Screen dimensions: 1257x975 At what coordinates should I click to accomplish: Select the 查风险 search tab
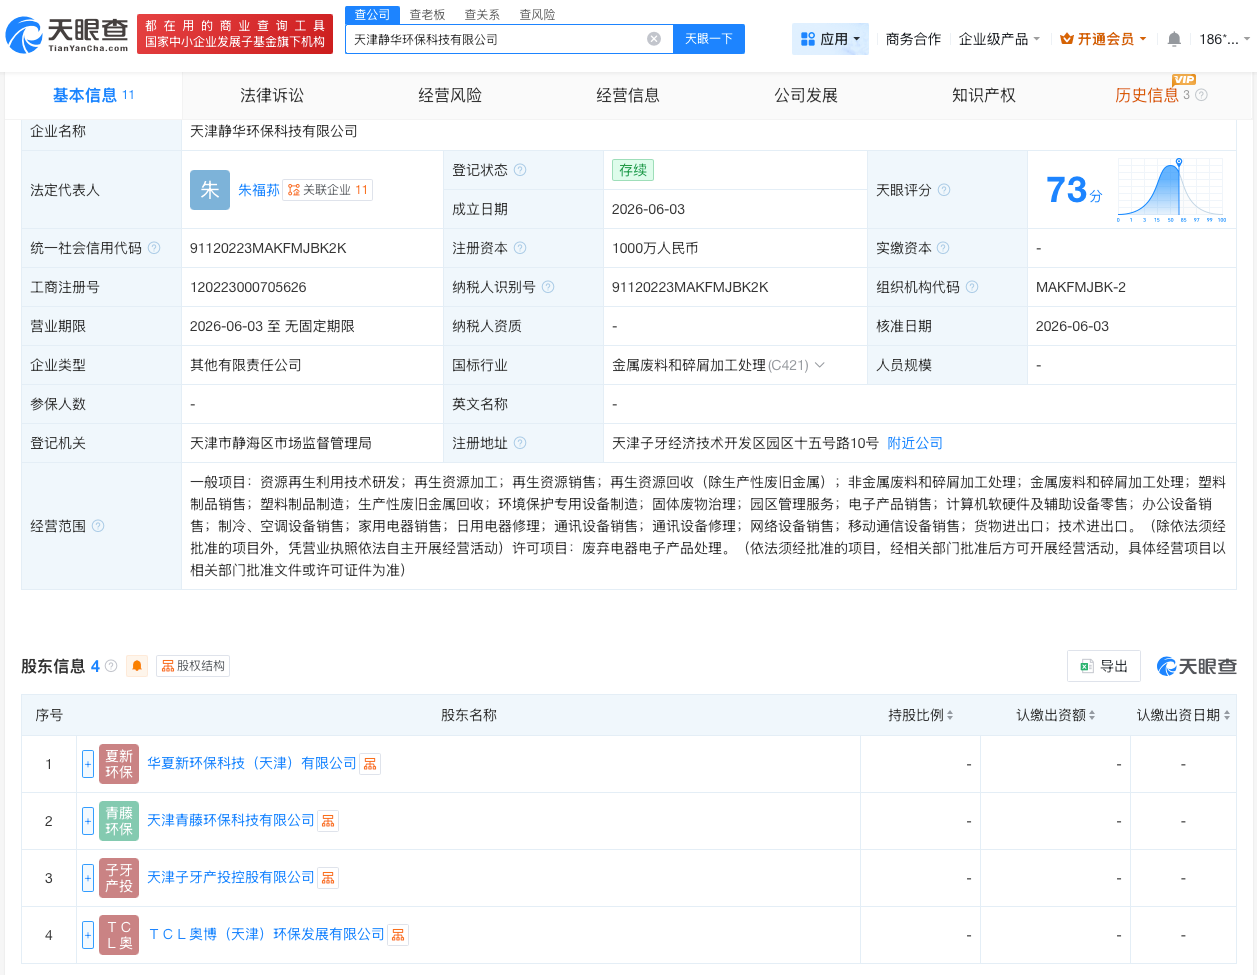point(537,15)
